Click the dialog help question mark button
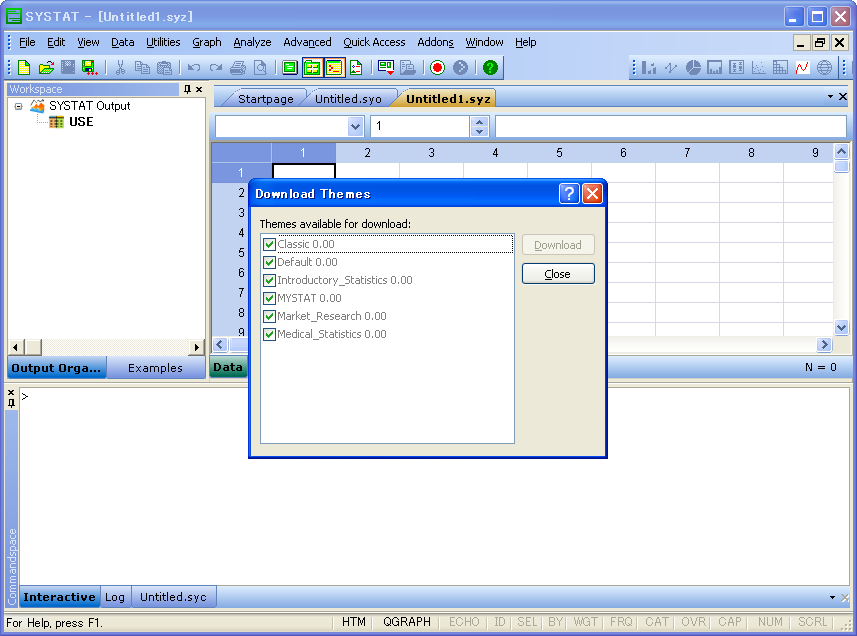This screenshot has height=636, width=857. click(x=569, y=193)
